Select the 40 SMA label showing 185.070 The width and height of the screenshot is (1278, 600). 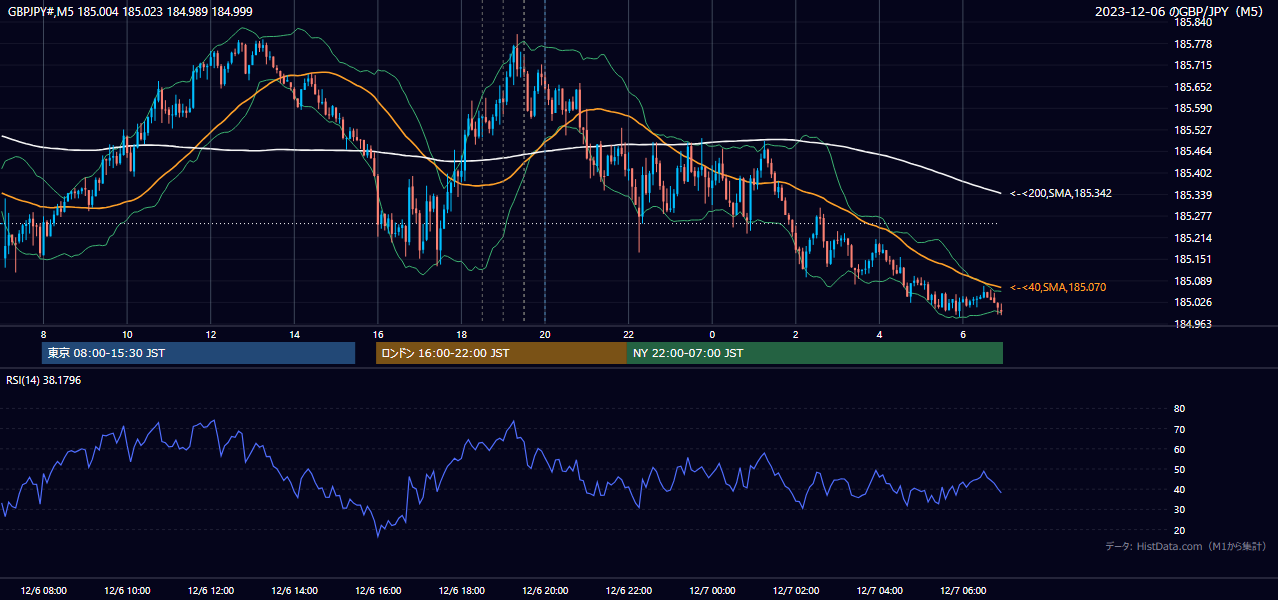[x=1058, y=287]
